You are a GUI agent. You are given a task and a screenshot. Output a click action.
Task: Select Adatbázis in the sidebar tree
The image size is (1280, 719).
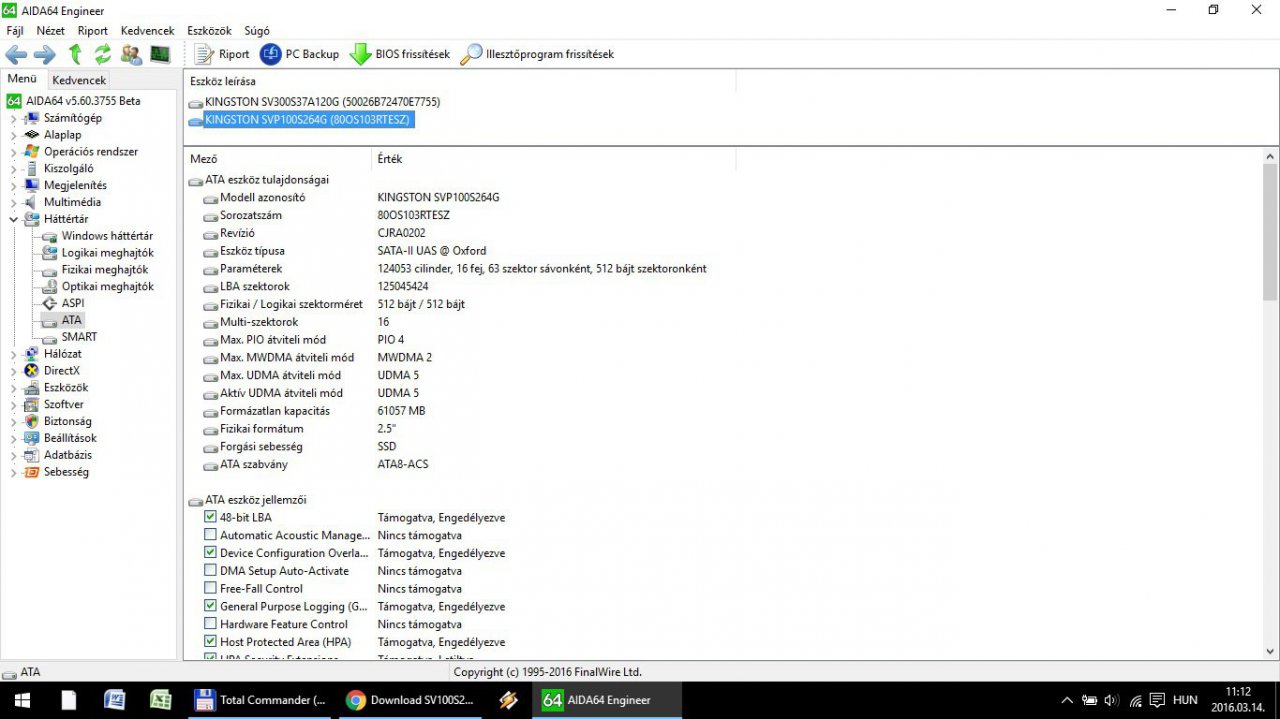67,455
